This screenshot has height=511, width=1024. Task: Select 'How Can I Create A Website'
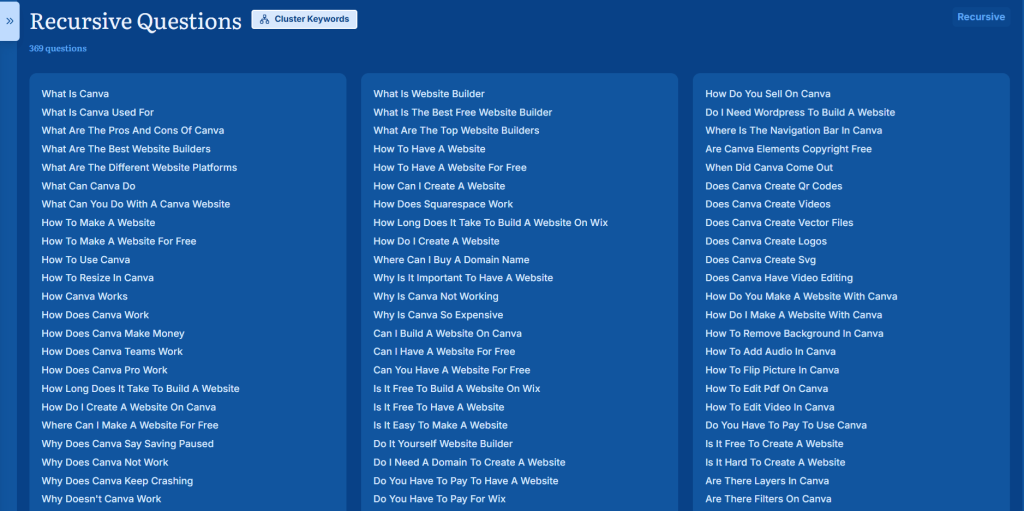(x=440, y=186)
